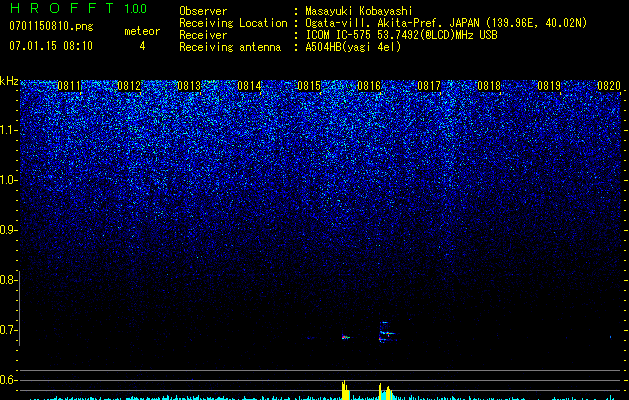Select observer name Masayuki Kobayashi
The height and width of the screenshot is (400, 629).
click(359, 11)
